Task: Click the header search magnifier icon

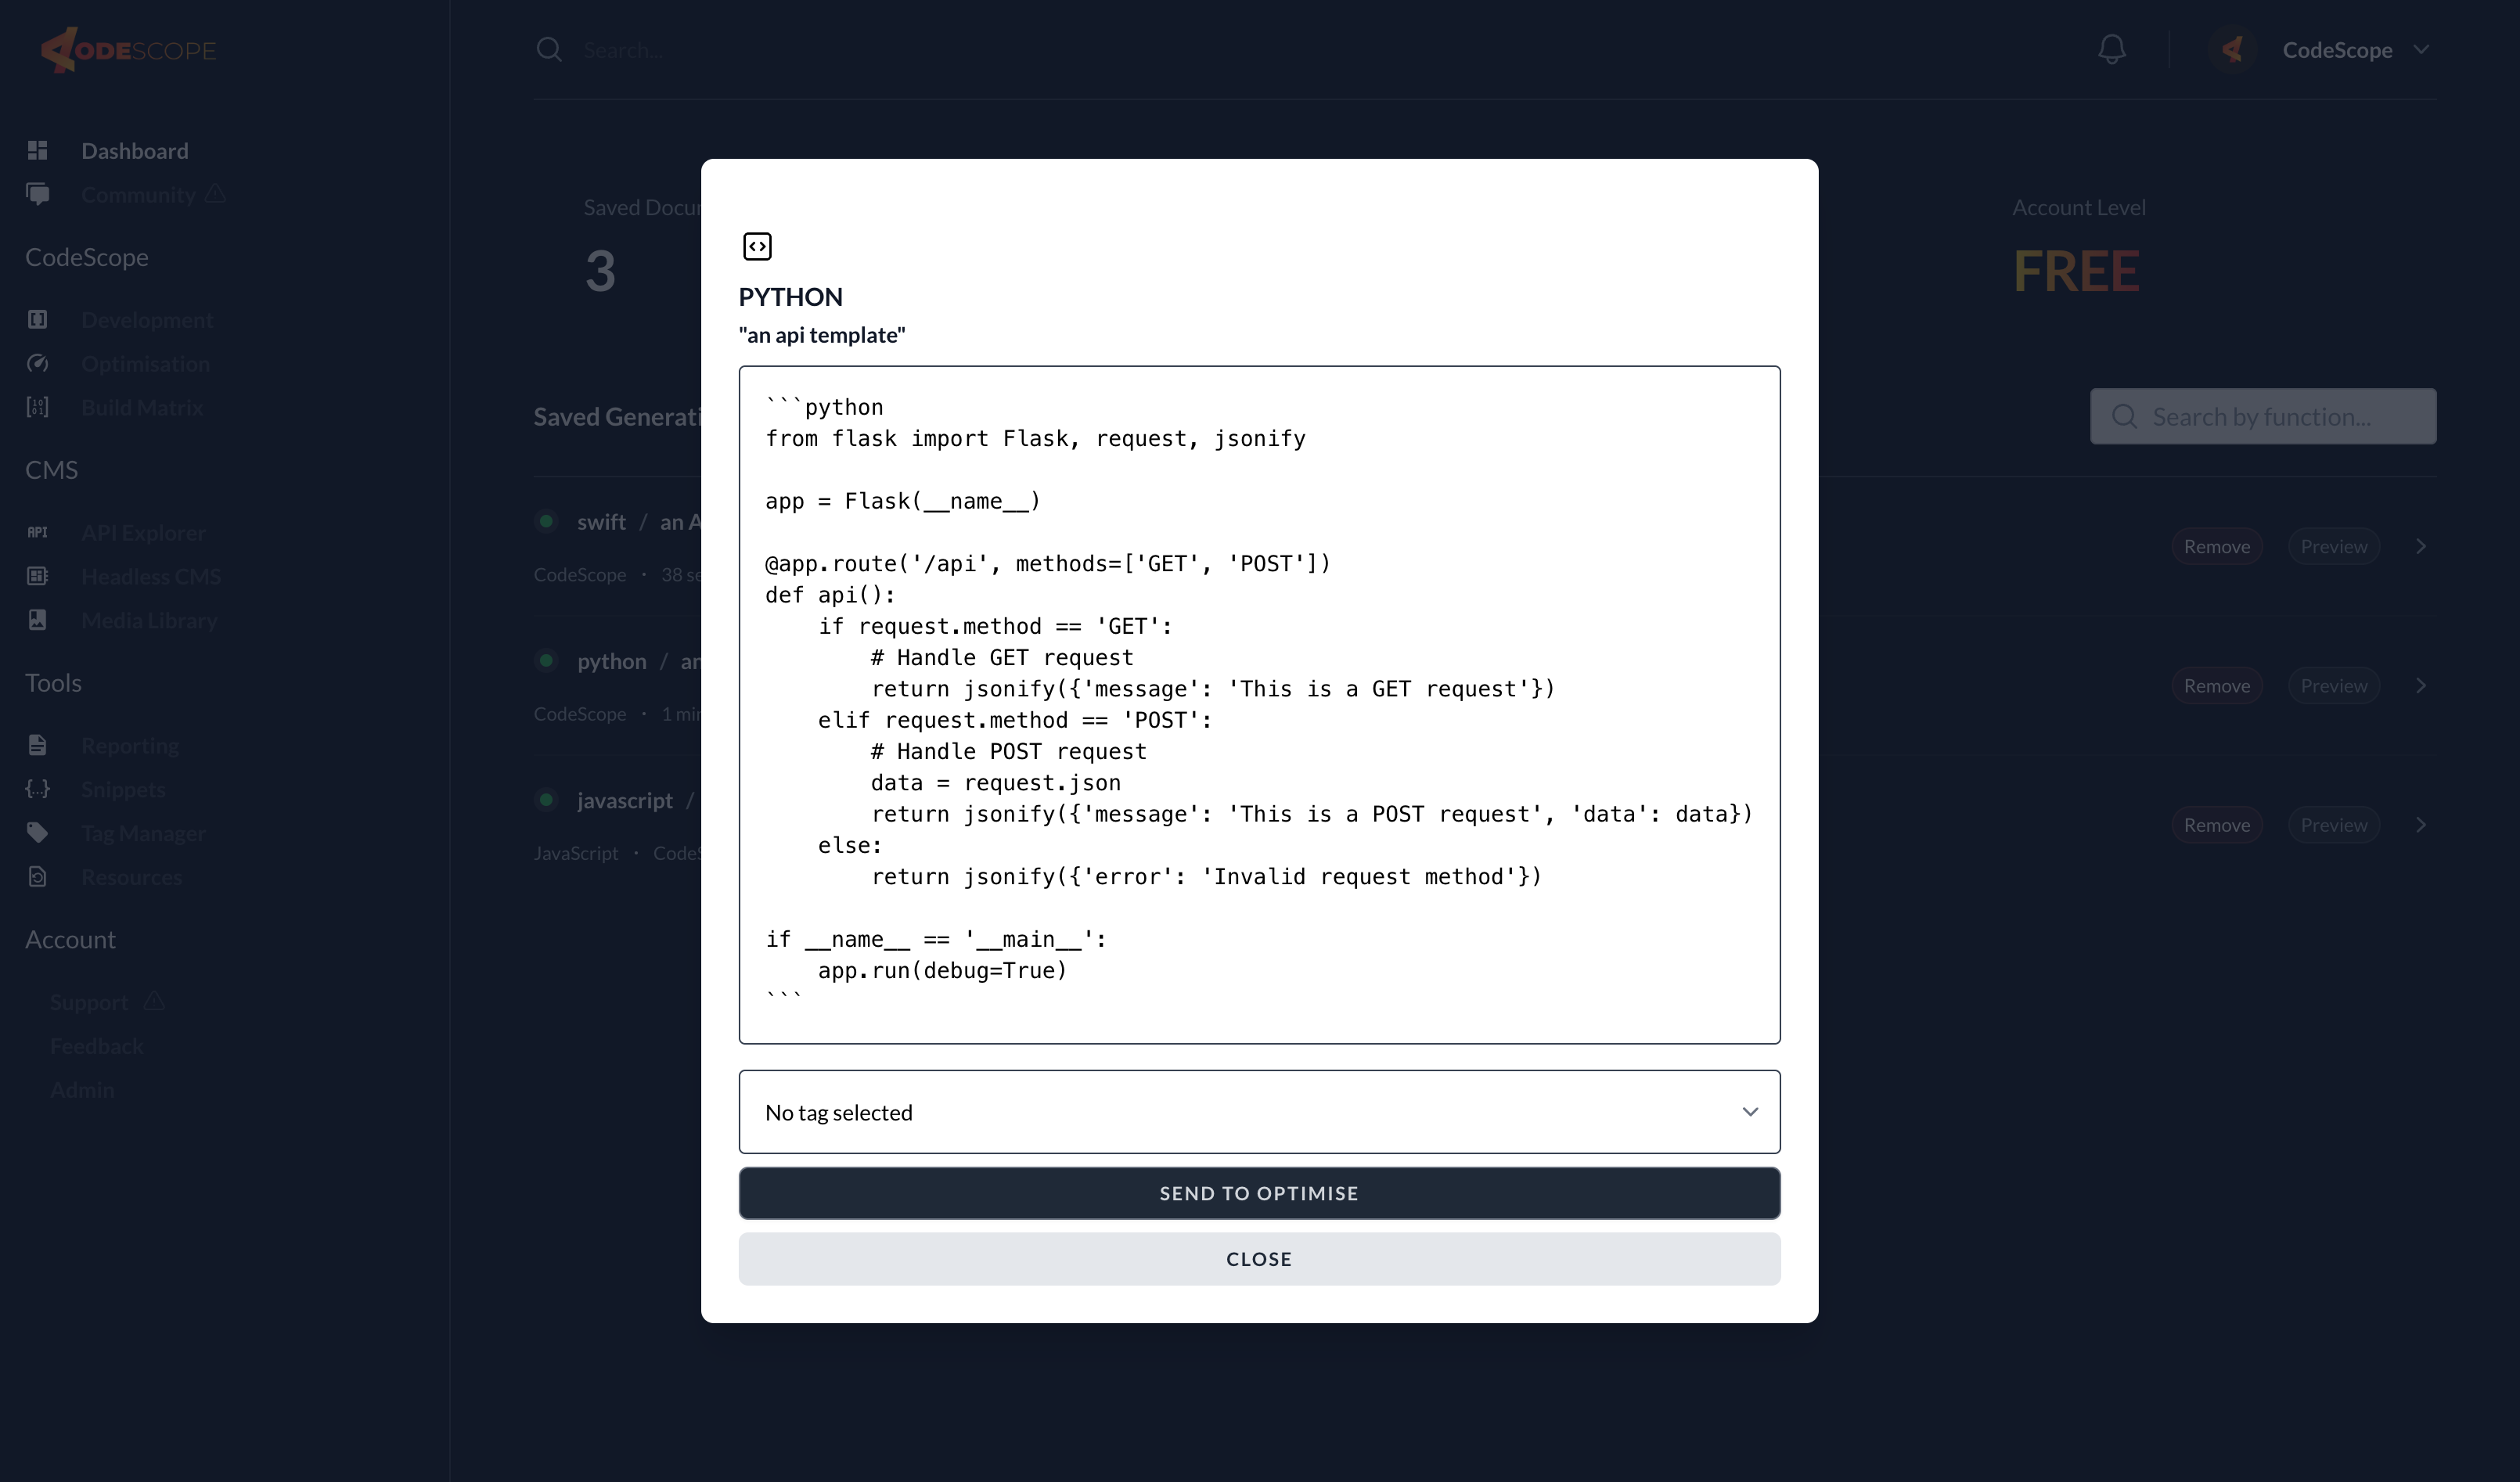Action: pyautogui.click(x=549, y=49)
